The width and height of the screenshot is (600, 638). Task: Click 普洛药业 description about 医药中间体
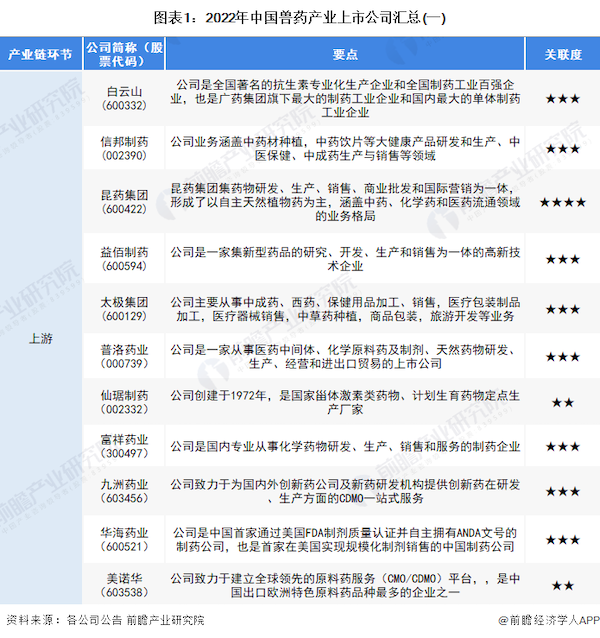pyautogui.click(x=345, y=356)
